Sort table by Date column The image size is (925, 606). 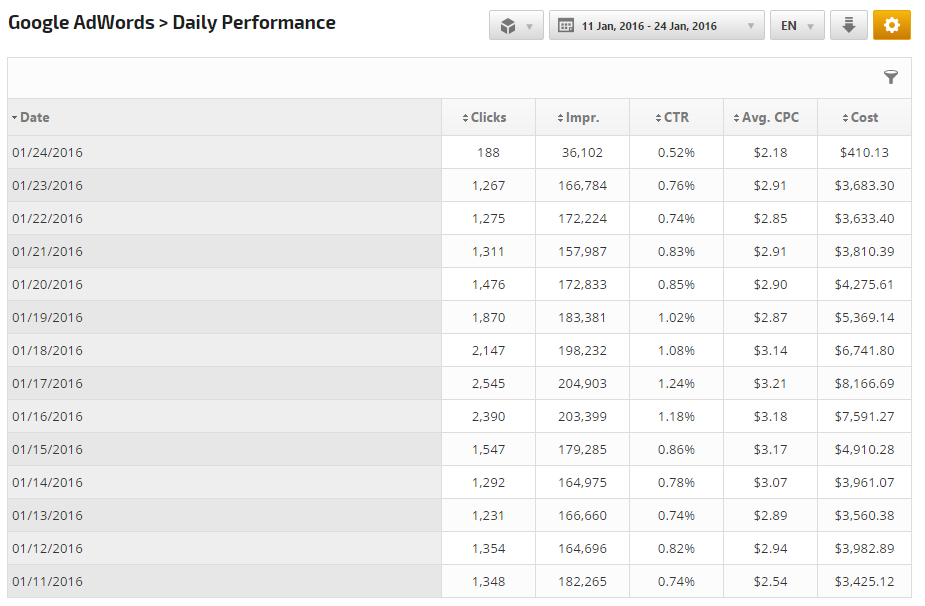pos(35,117)
